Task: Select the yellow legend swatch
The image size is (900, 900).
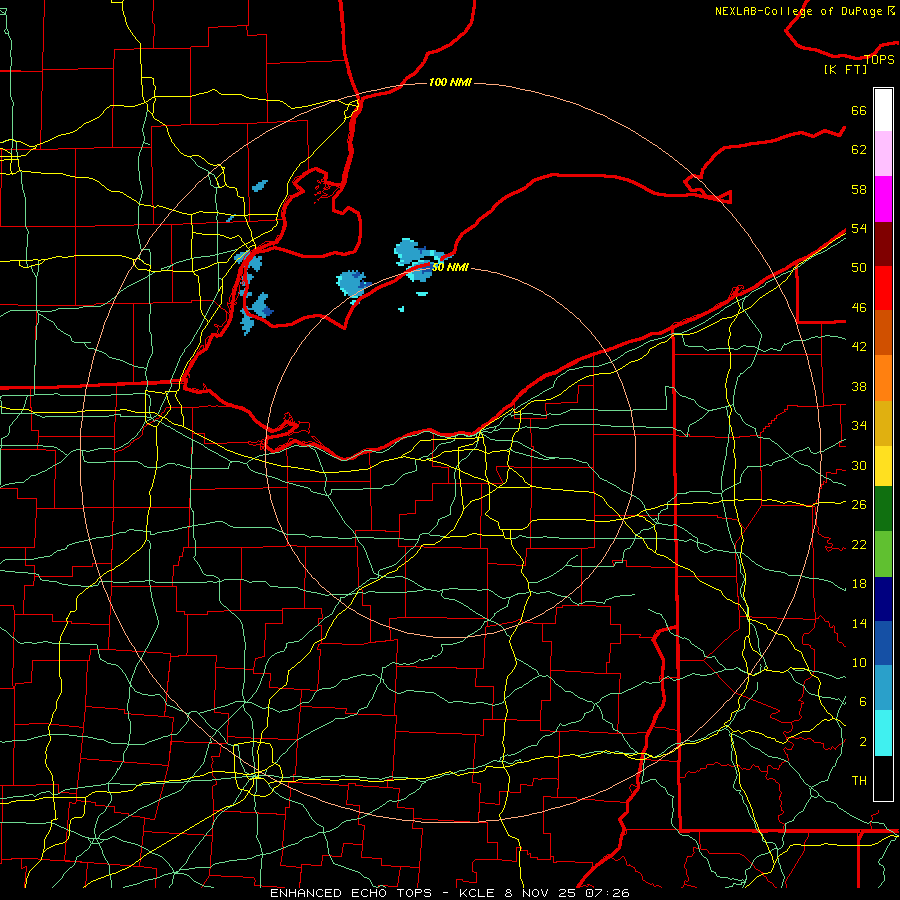Action: click(883, 465)
